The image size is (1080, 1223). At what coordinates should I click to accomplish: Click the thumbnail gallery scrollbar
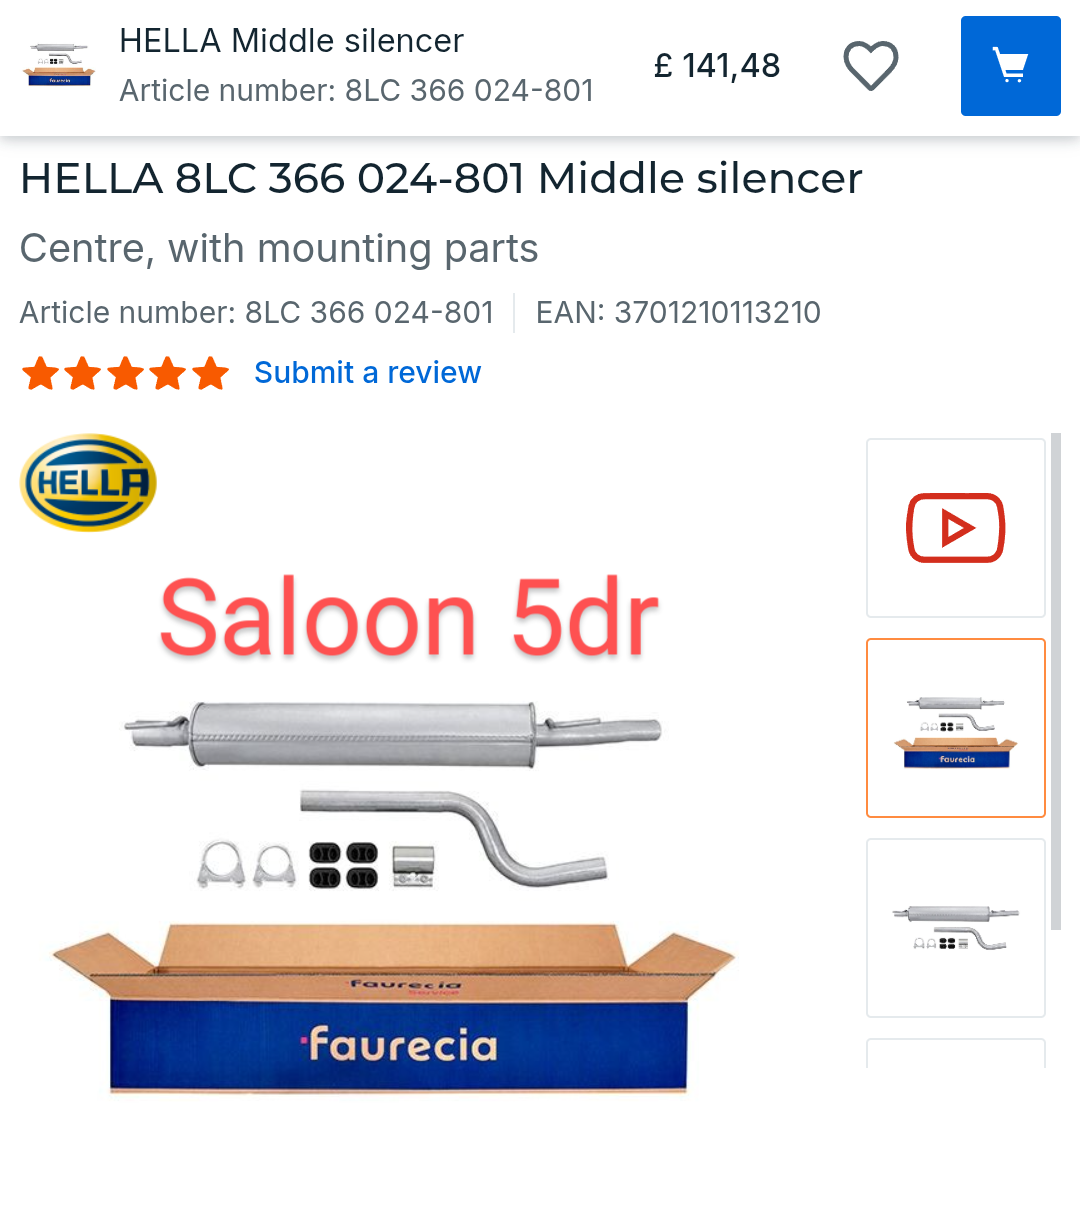click(1056, 682)
